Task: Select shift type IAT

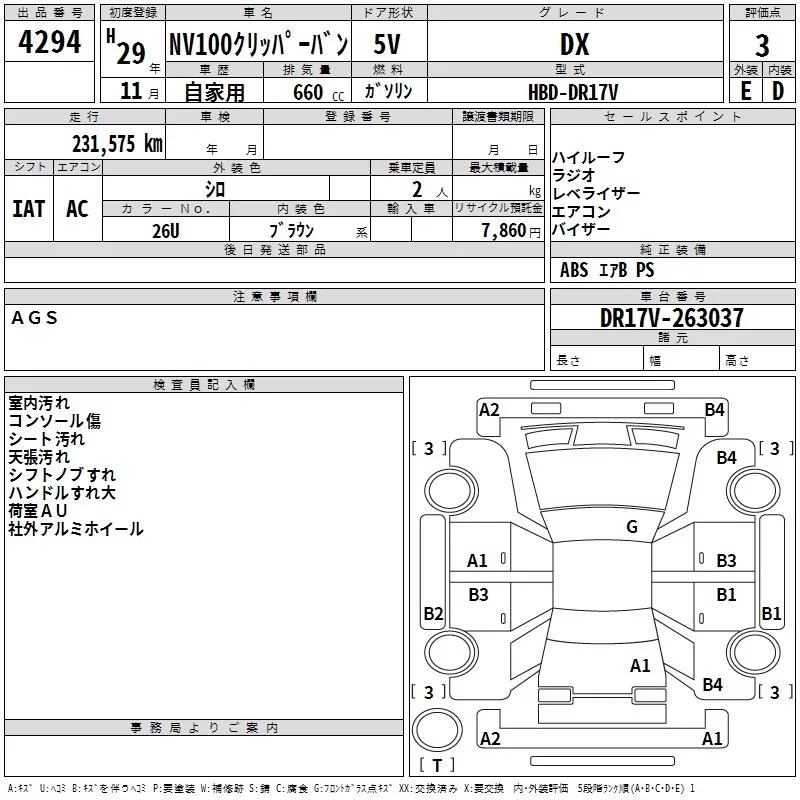Action: (29, 209)
